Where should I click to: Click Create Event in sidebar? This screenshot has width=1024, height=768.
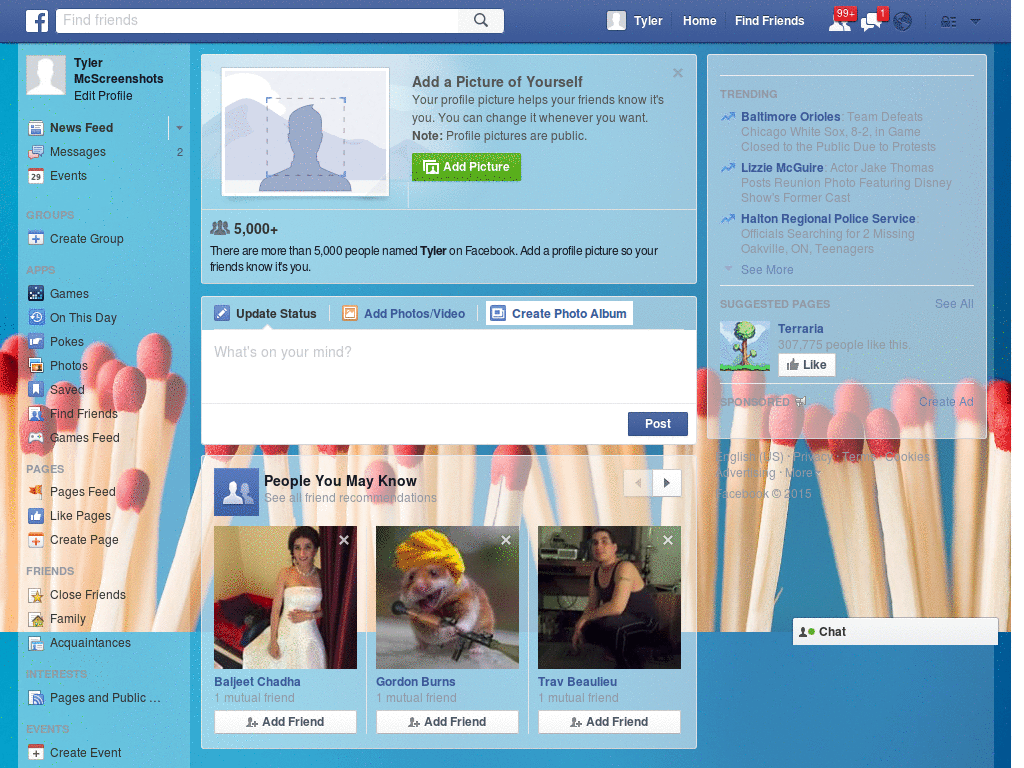(x=86, y=752)
